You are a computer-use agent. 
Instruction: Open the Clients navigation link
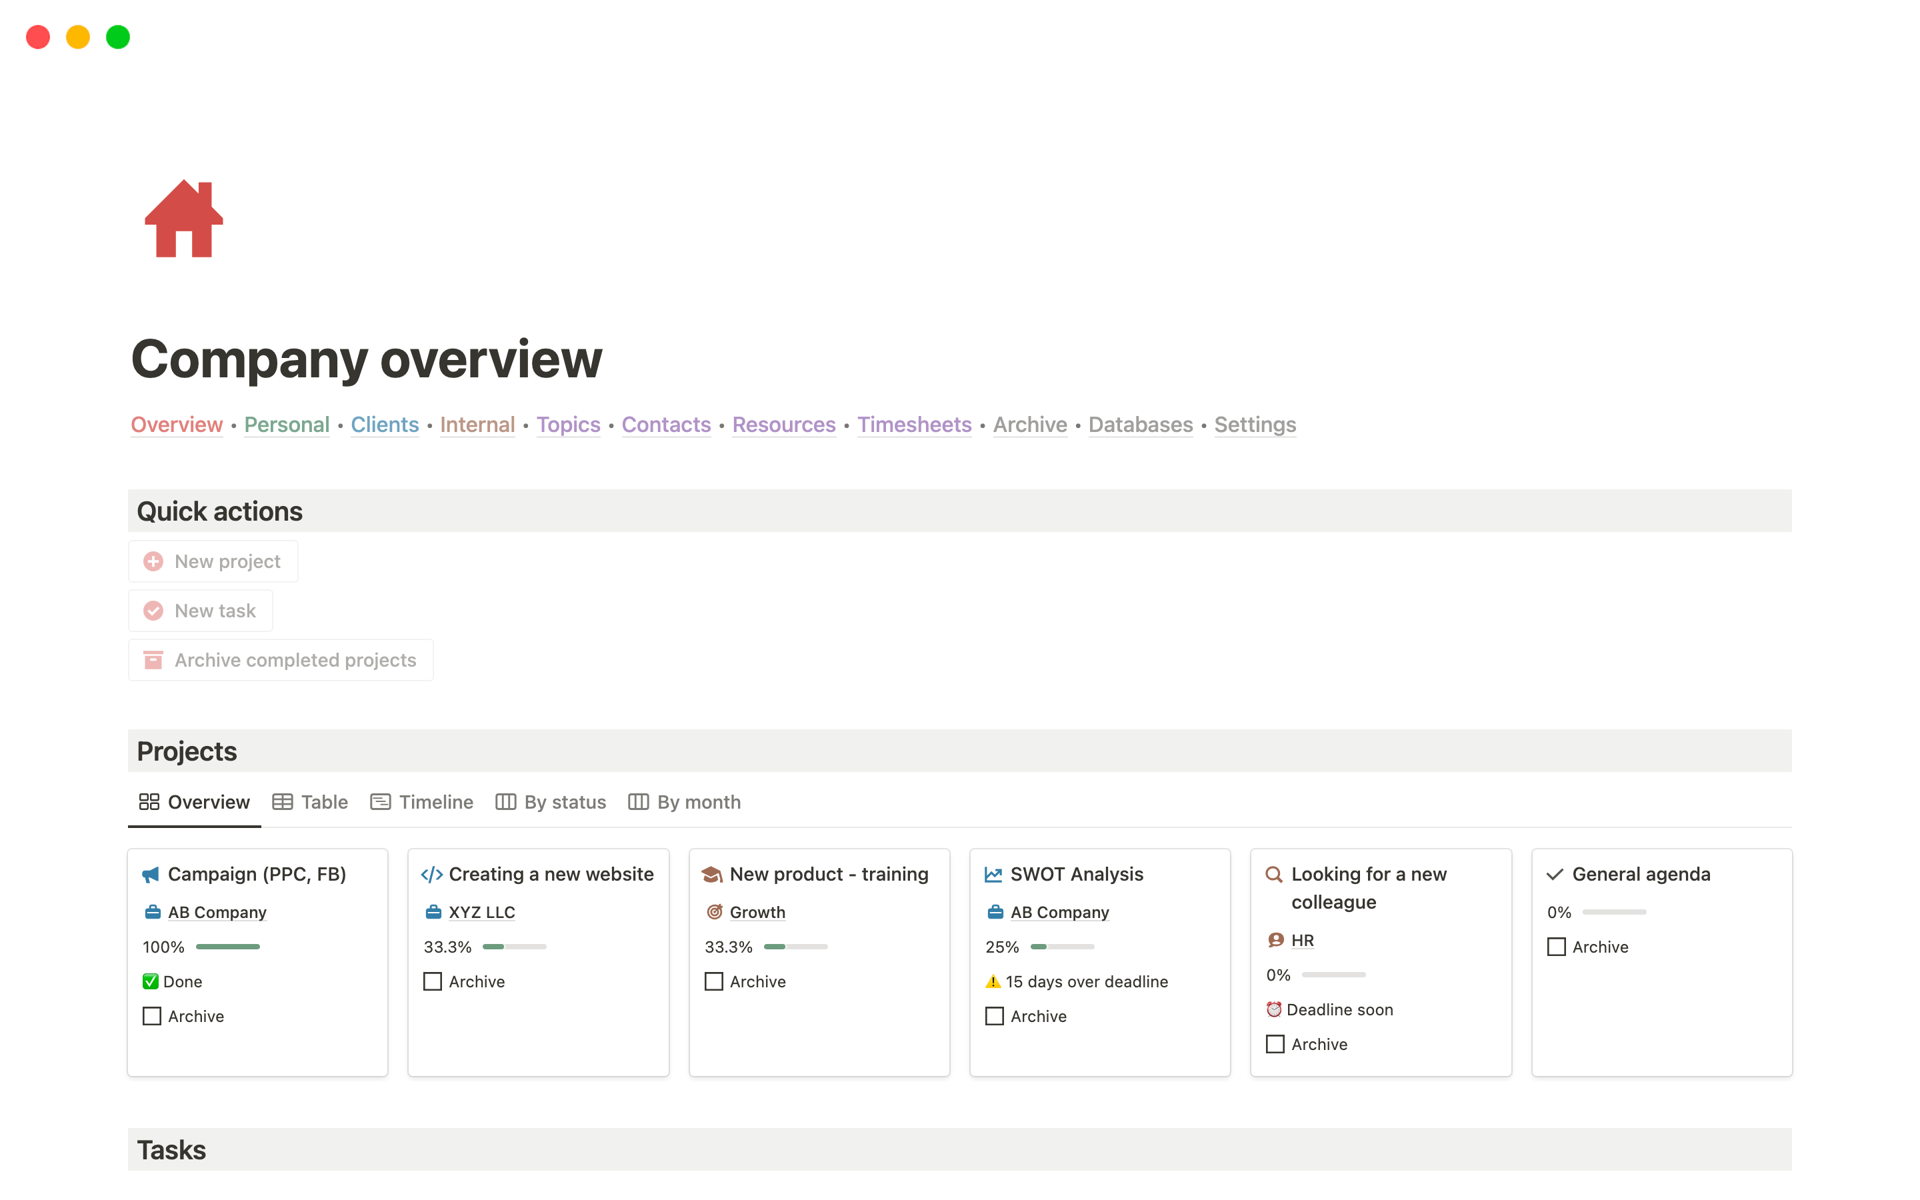click(x=383, y=424)
